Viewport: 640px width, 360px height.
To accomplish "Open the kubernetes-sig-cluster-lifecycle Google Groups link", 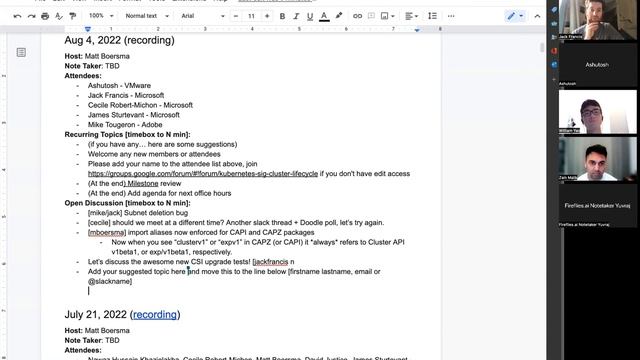I will 203,173.
